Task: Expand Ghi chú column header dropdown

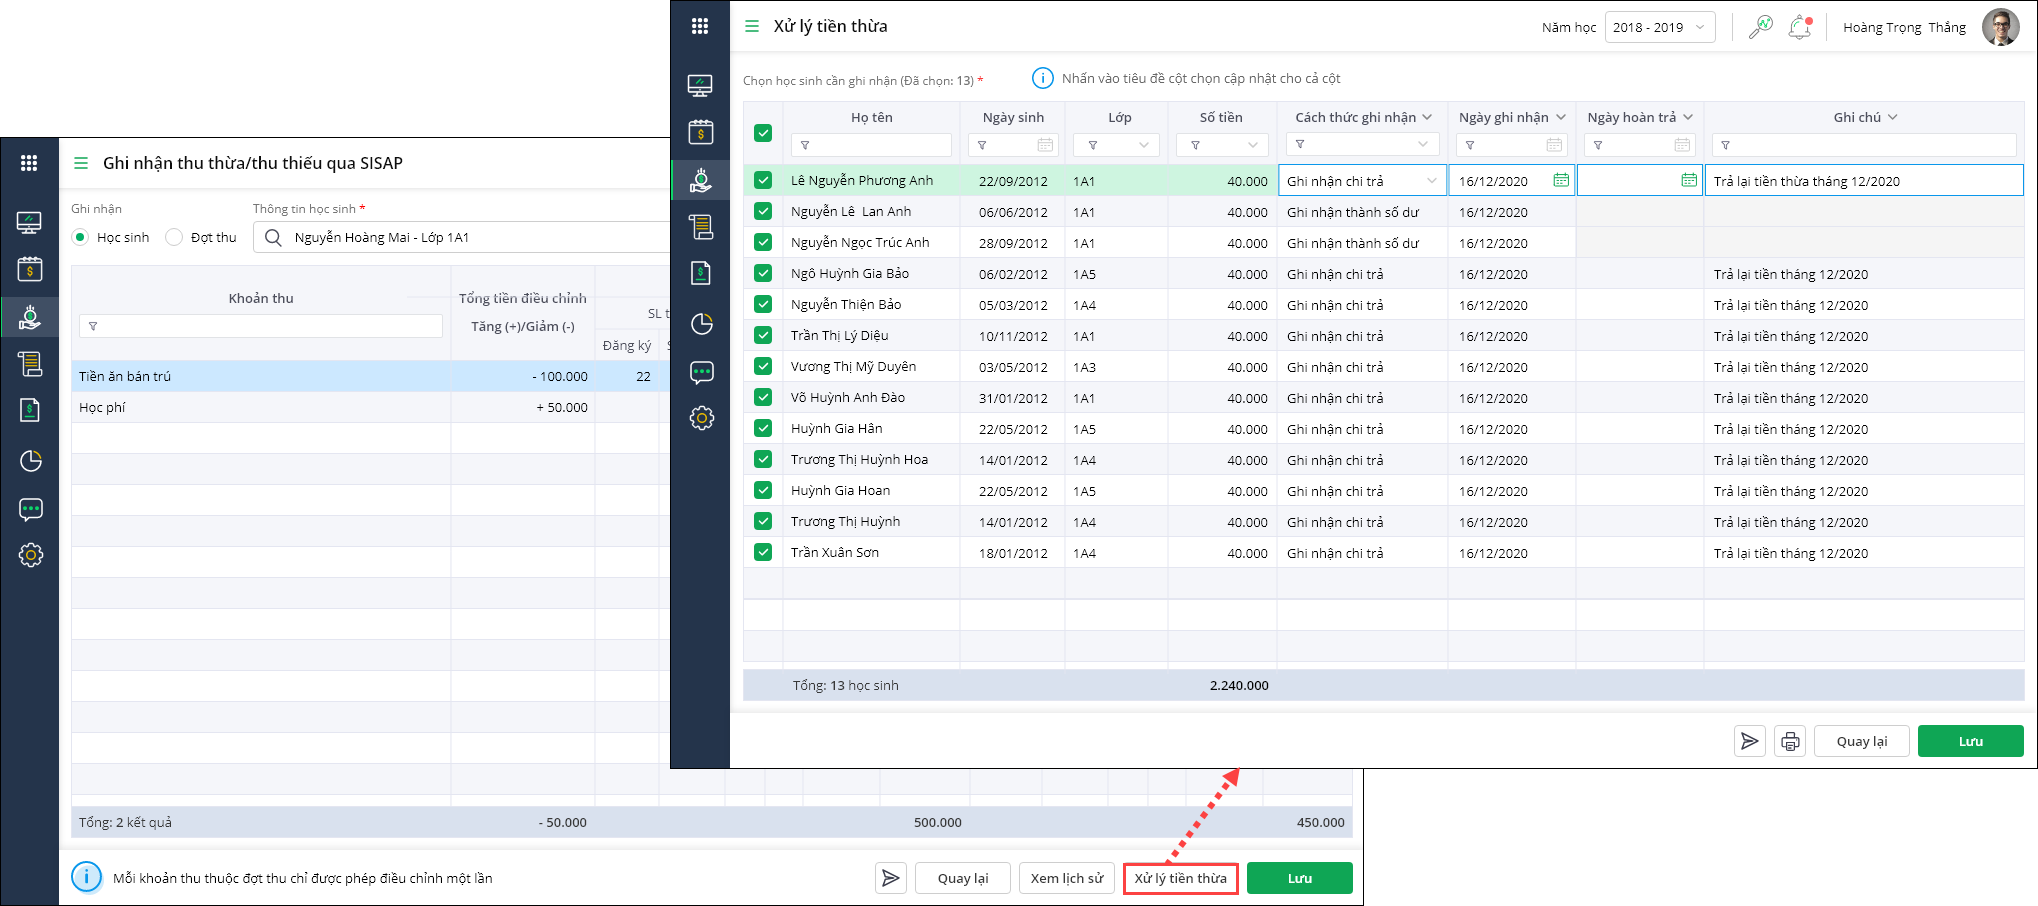Action: pos(1892,117)
